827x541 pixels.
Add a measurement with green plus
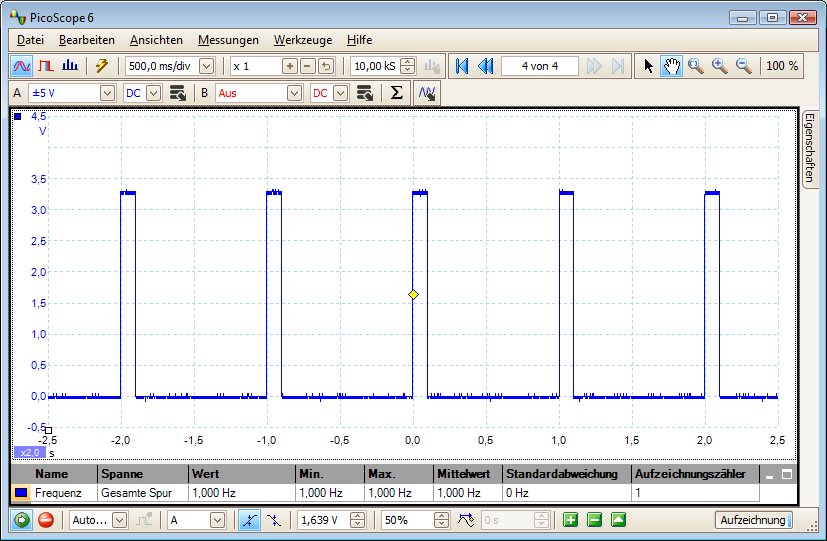click(570, 520)
